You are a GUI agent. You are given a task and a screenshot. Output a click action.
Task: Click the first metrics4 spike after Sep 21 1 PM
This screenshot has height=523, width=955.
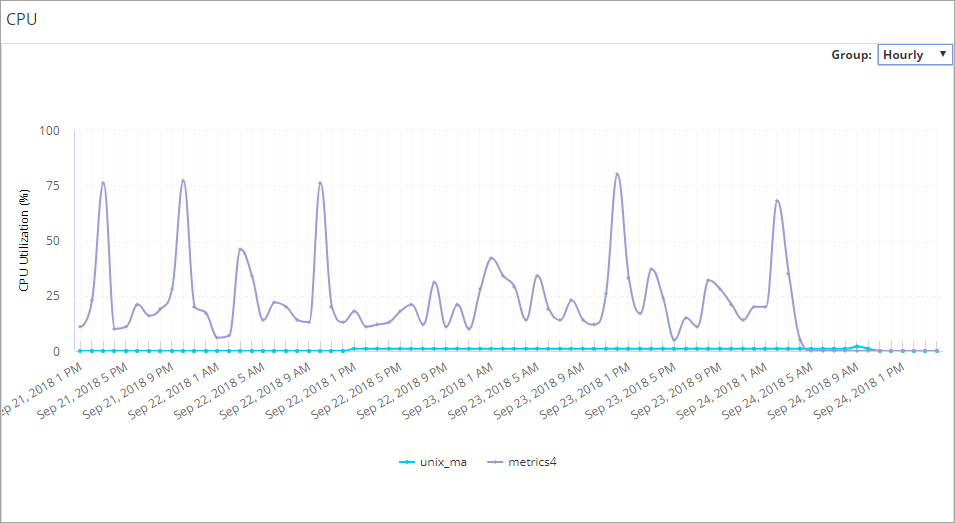pos(103,183)
